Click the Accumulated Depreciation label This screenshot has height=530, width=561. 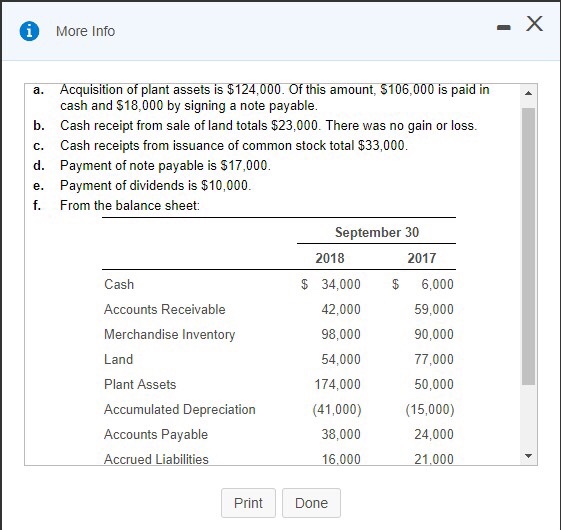(x=180, y=409)
